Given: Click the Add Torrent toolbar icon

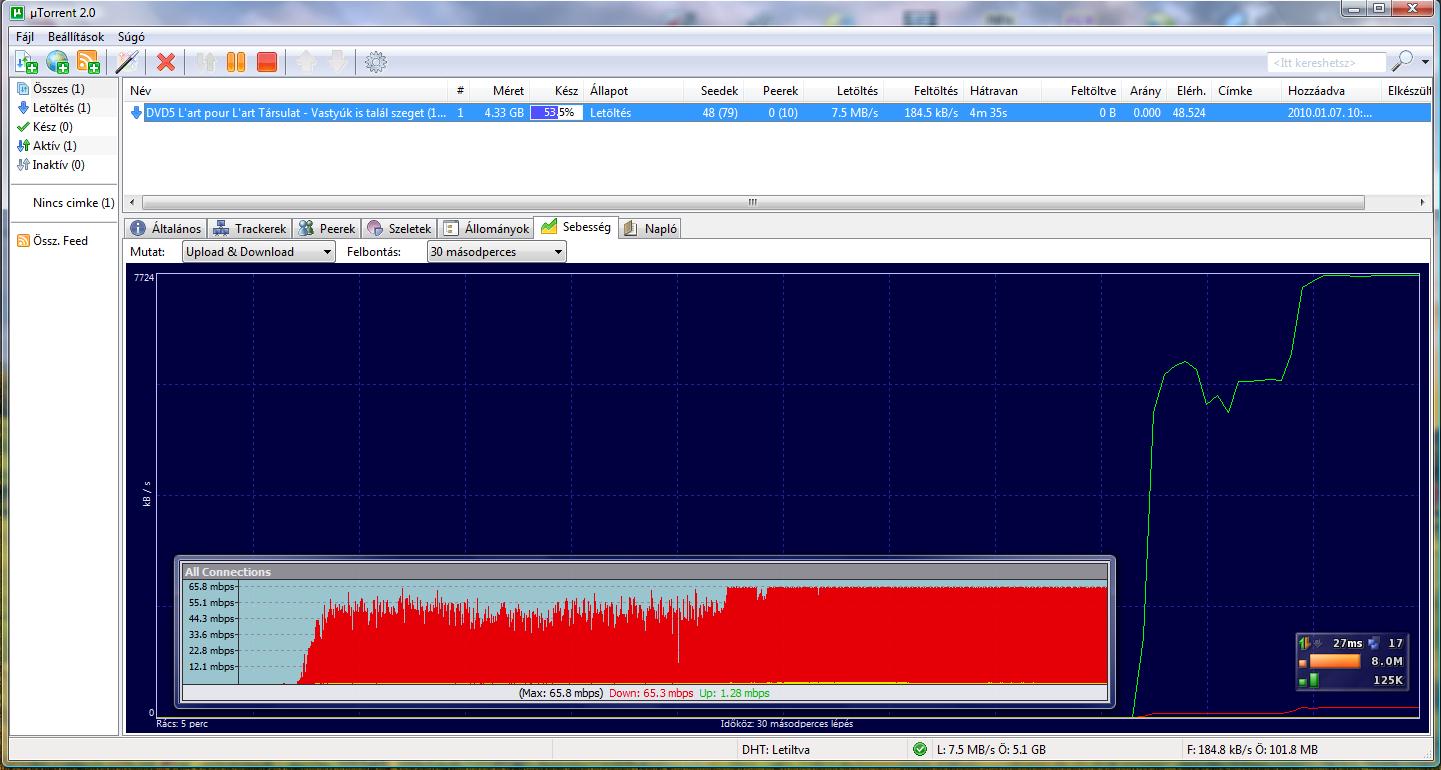Looking at the screenshot, I should [27, 62].
